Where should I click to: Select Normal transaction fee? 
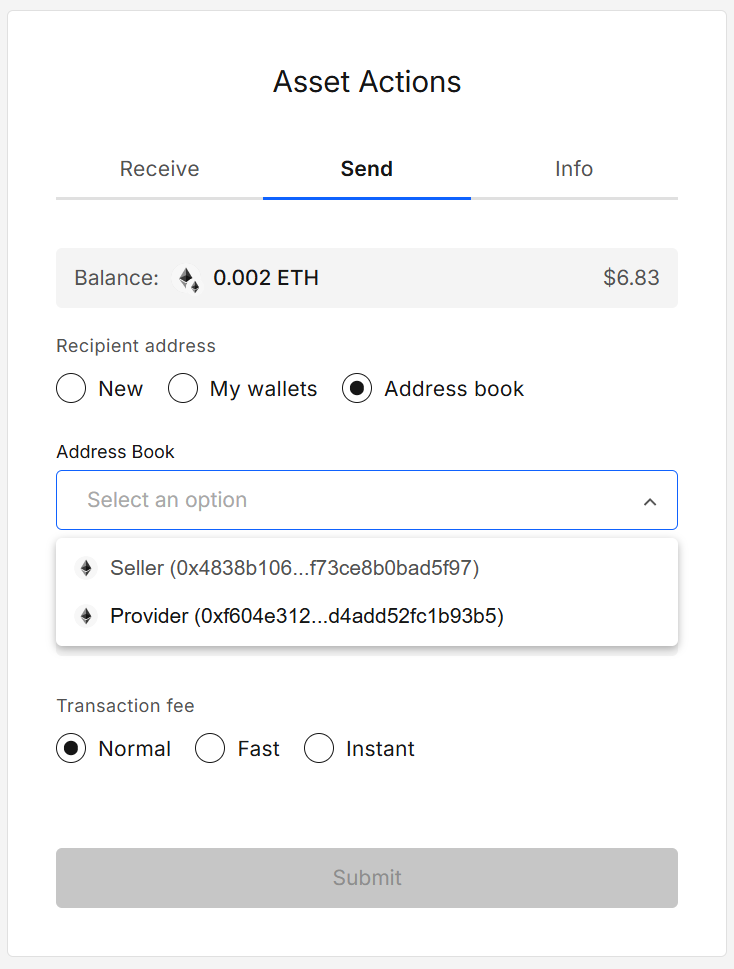(71, 748)
